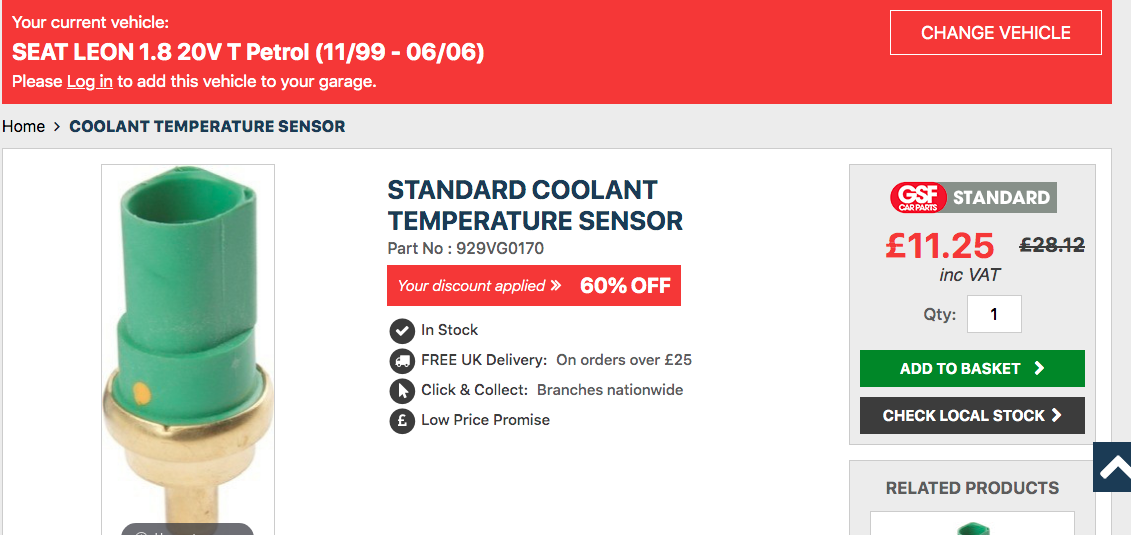Click the GSF Car Parts logo
The height and width of the screenshot is (535, 1131).
click(917, 197)
